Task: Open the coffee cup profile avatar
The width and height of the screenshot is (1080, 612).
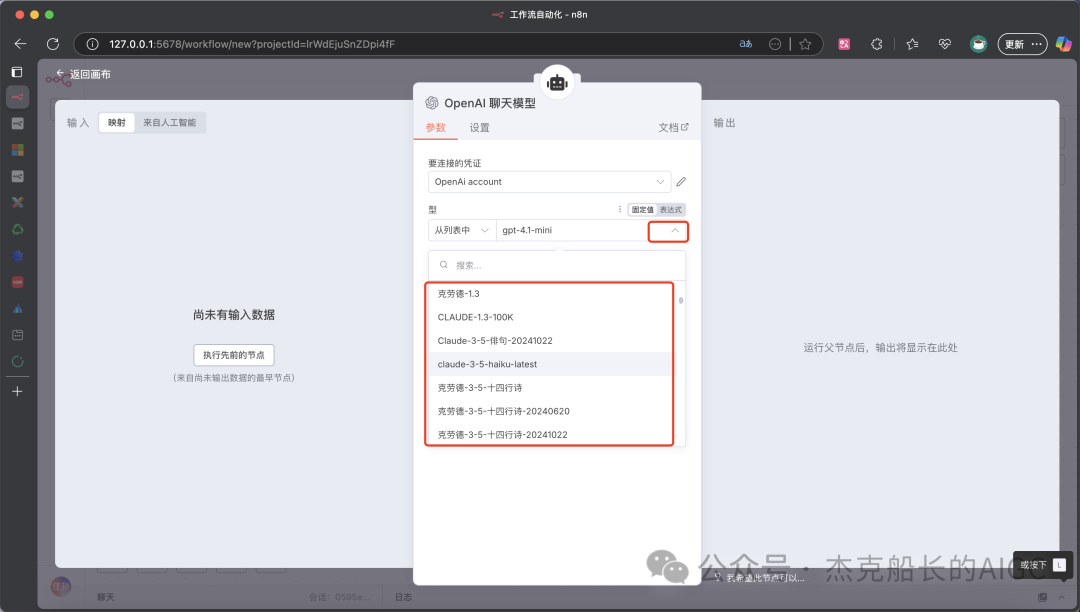Action: (x=978, y=44)
